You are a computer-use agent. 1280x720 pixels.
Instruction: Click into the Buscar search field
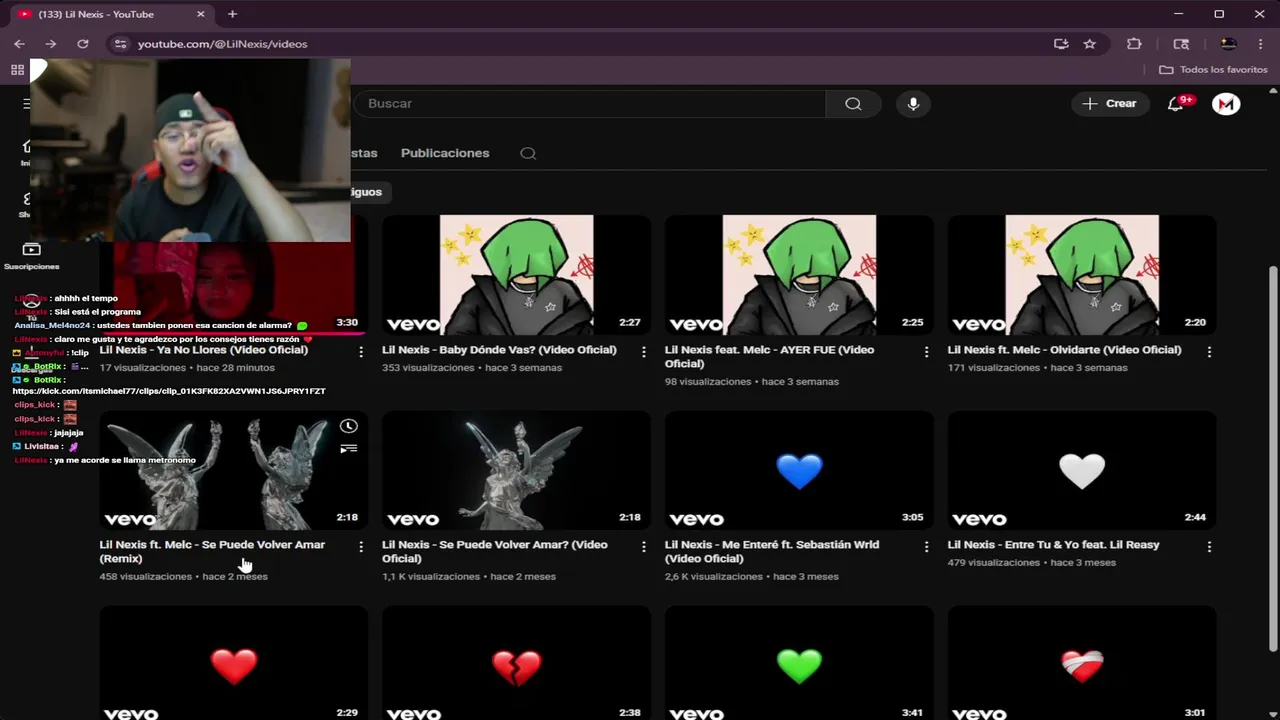pos(590,104)
